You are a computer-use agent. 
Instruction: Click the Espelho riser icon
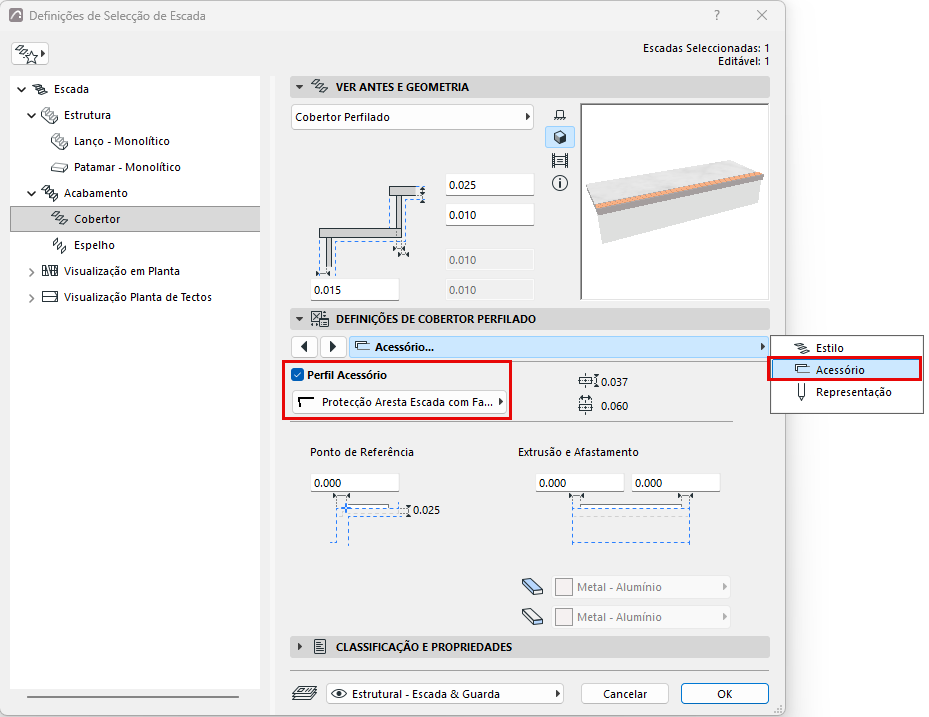59,245
